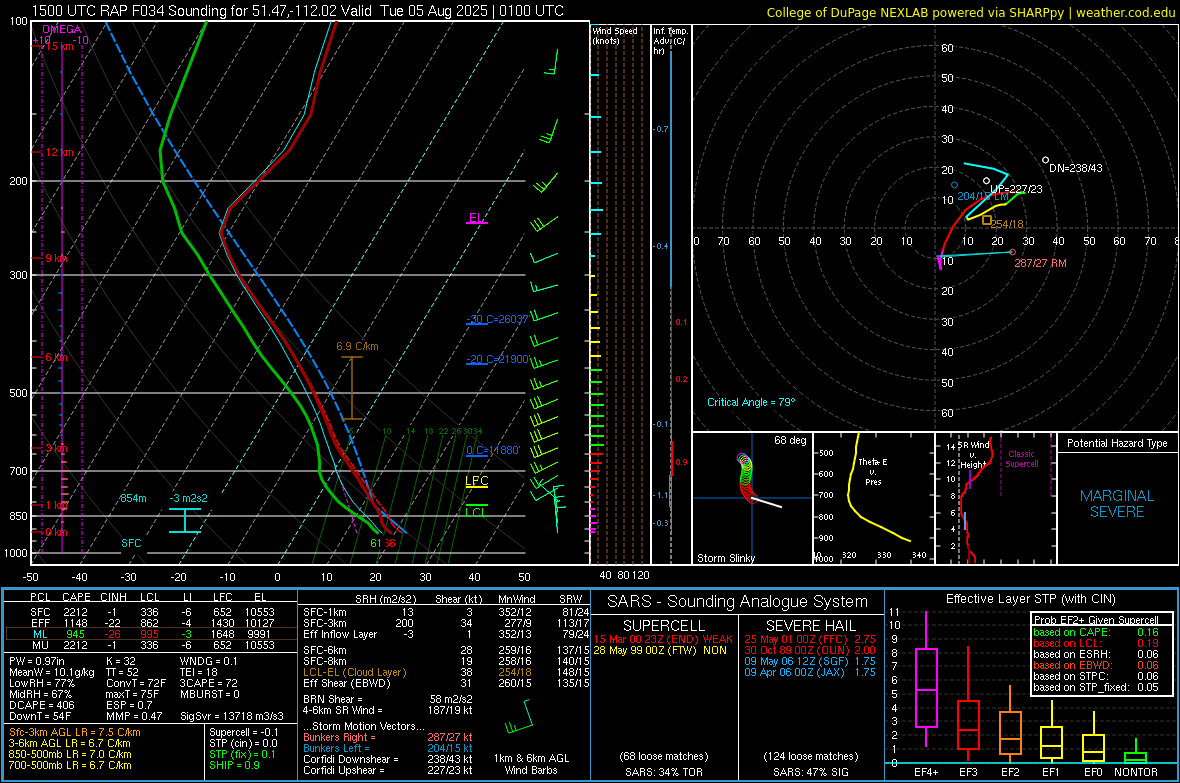Click the 0 C=11880' freezing level label

493,450
